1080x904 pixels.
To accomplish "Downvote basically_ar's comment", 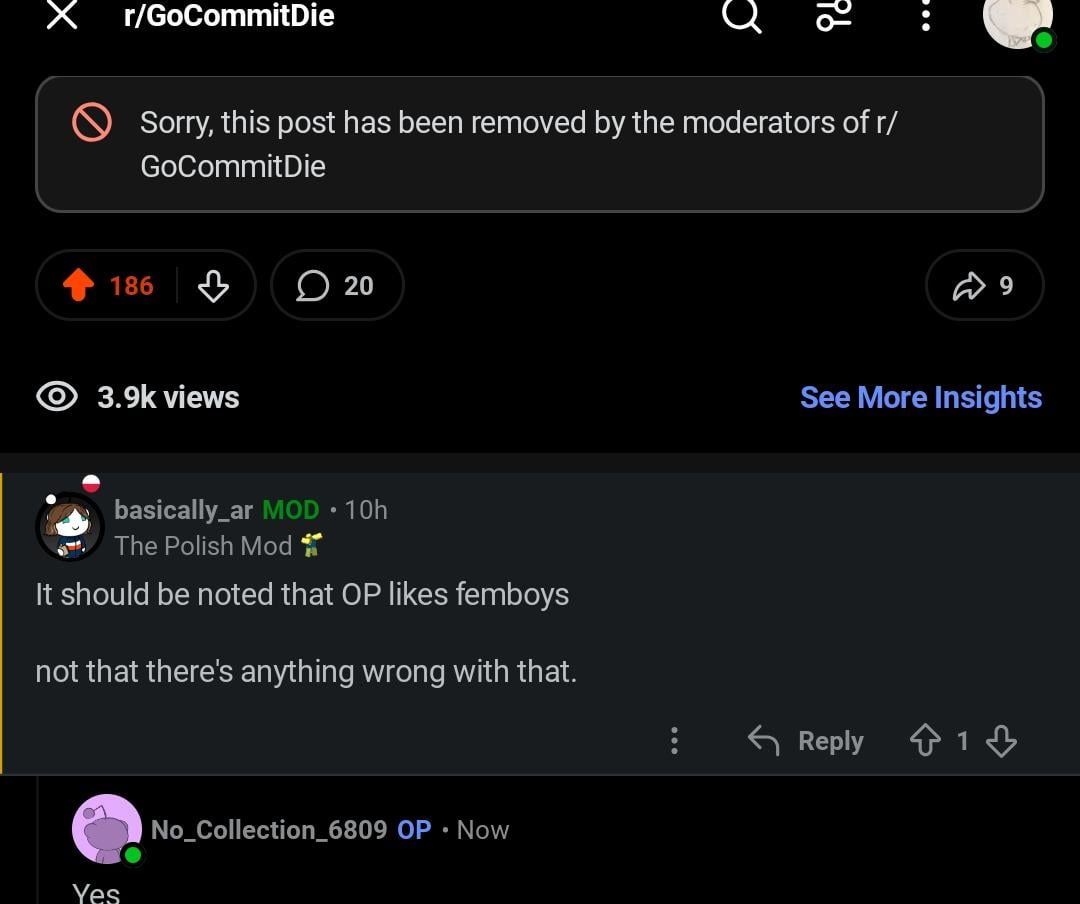I will [1001, 741].
